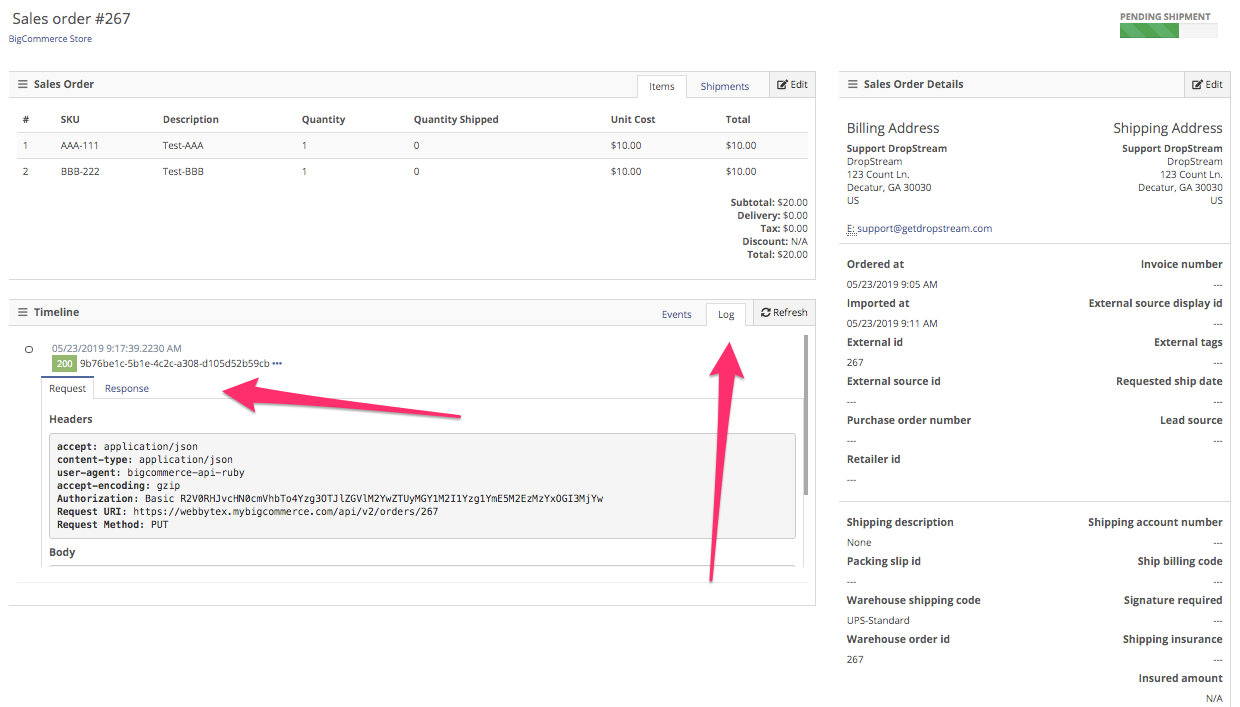Click the Sales Order panel hamburger icon
This screenshot has height=707, width=1240.
tap(23, 85)
